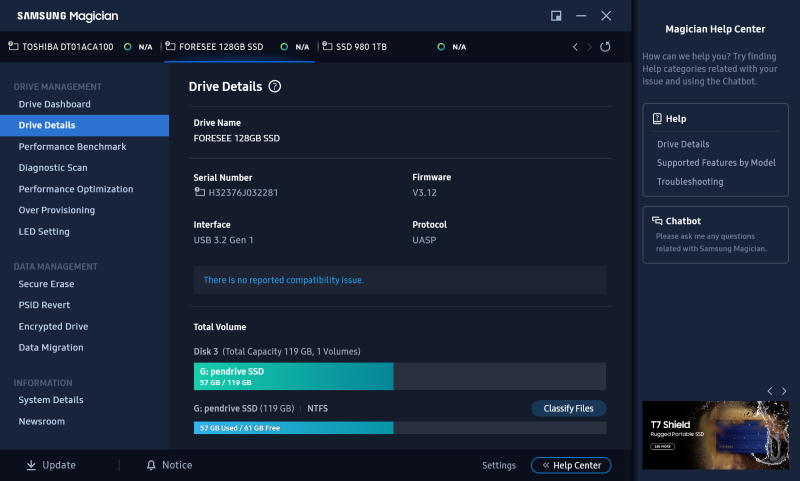This screenshot has height=481, width=800.
Task: Click the SSD 980 1TB drive icon
Action: tap(327, 46)
